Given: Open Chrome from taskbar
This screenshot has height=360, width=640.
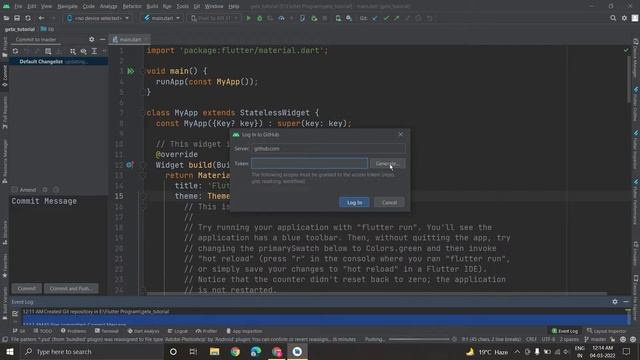Looking at the screenshot, I should tap(235, 351).
